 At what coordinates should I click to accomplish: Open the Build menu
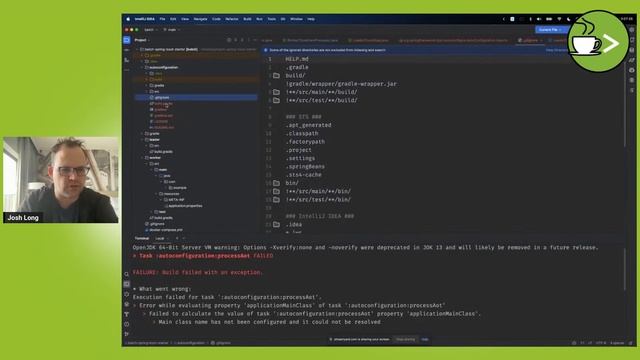point(247,19)
